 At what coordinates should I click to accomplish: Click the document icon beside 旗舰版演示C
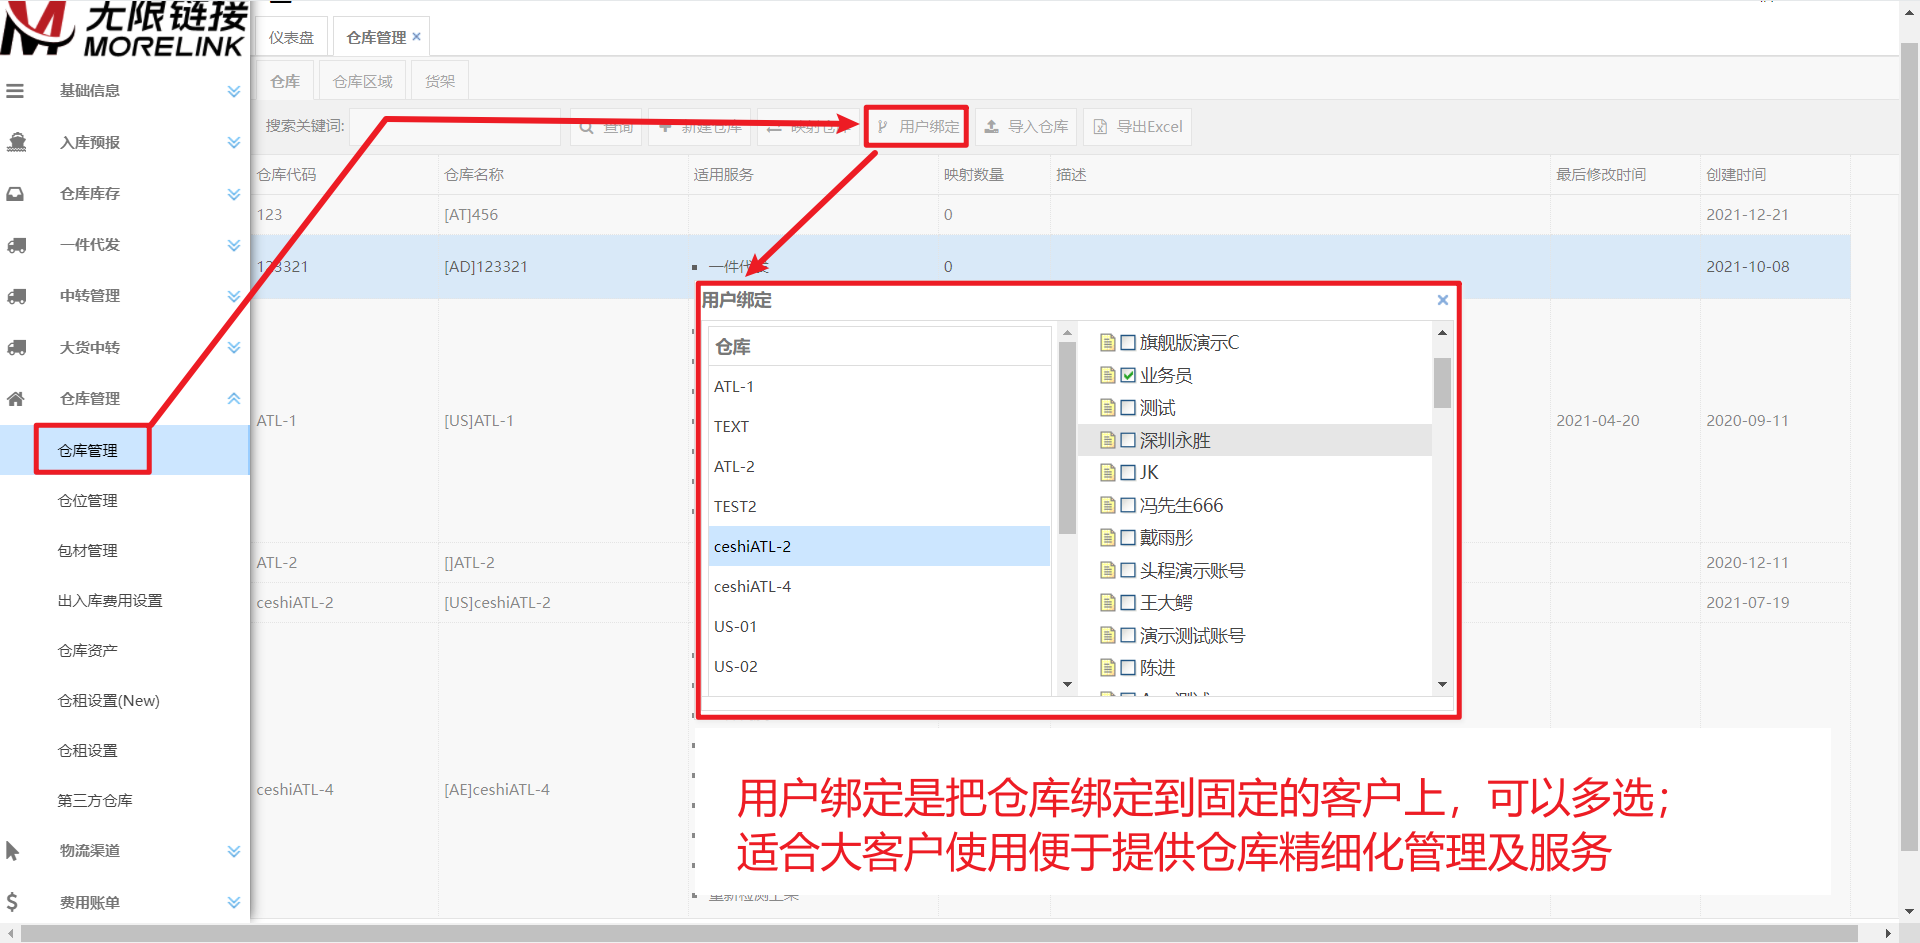[x=1108, y=343]
